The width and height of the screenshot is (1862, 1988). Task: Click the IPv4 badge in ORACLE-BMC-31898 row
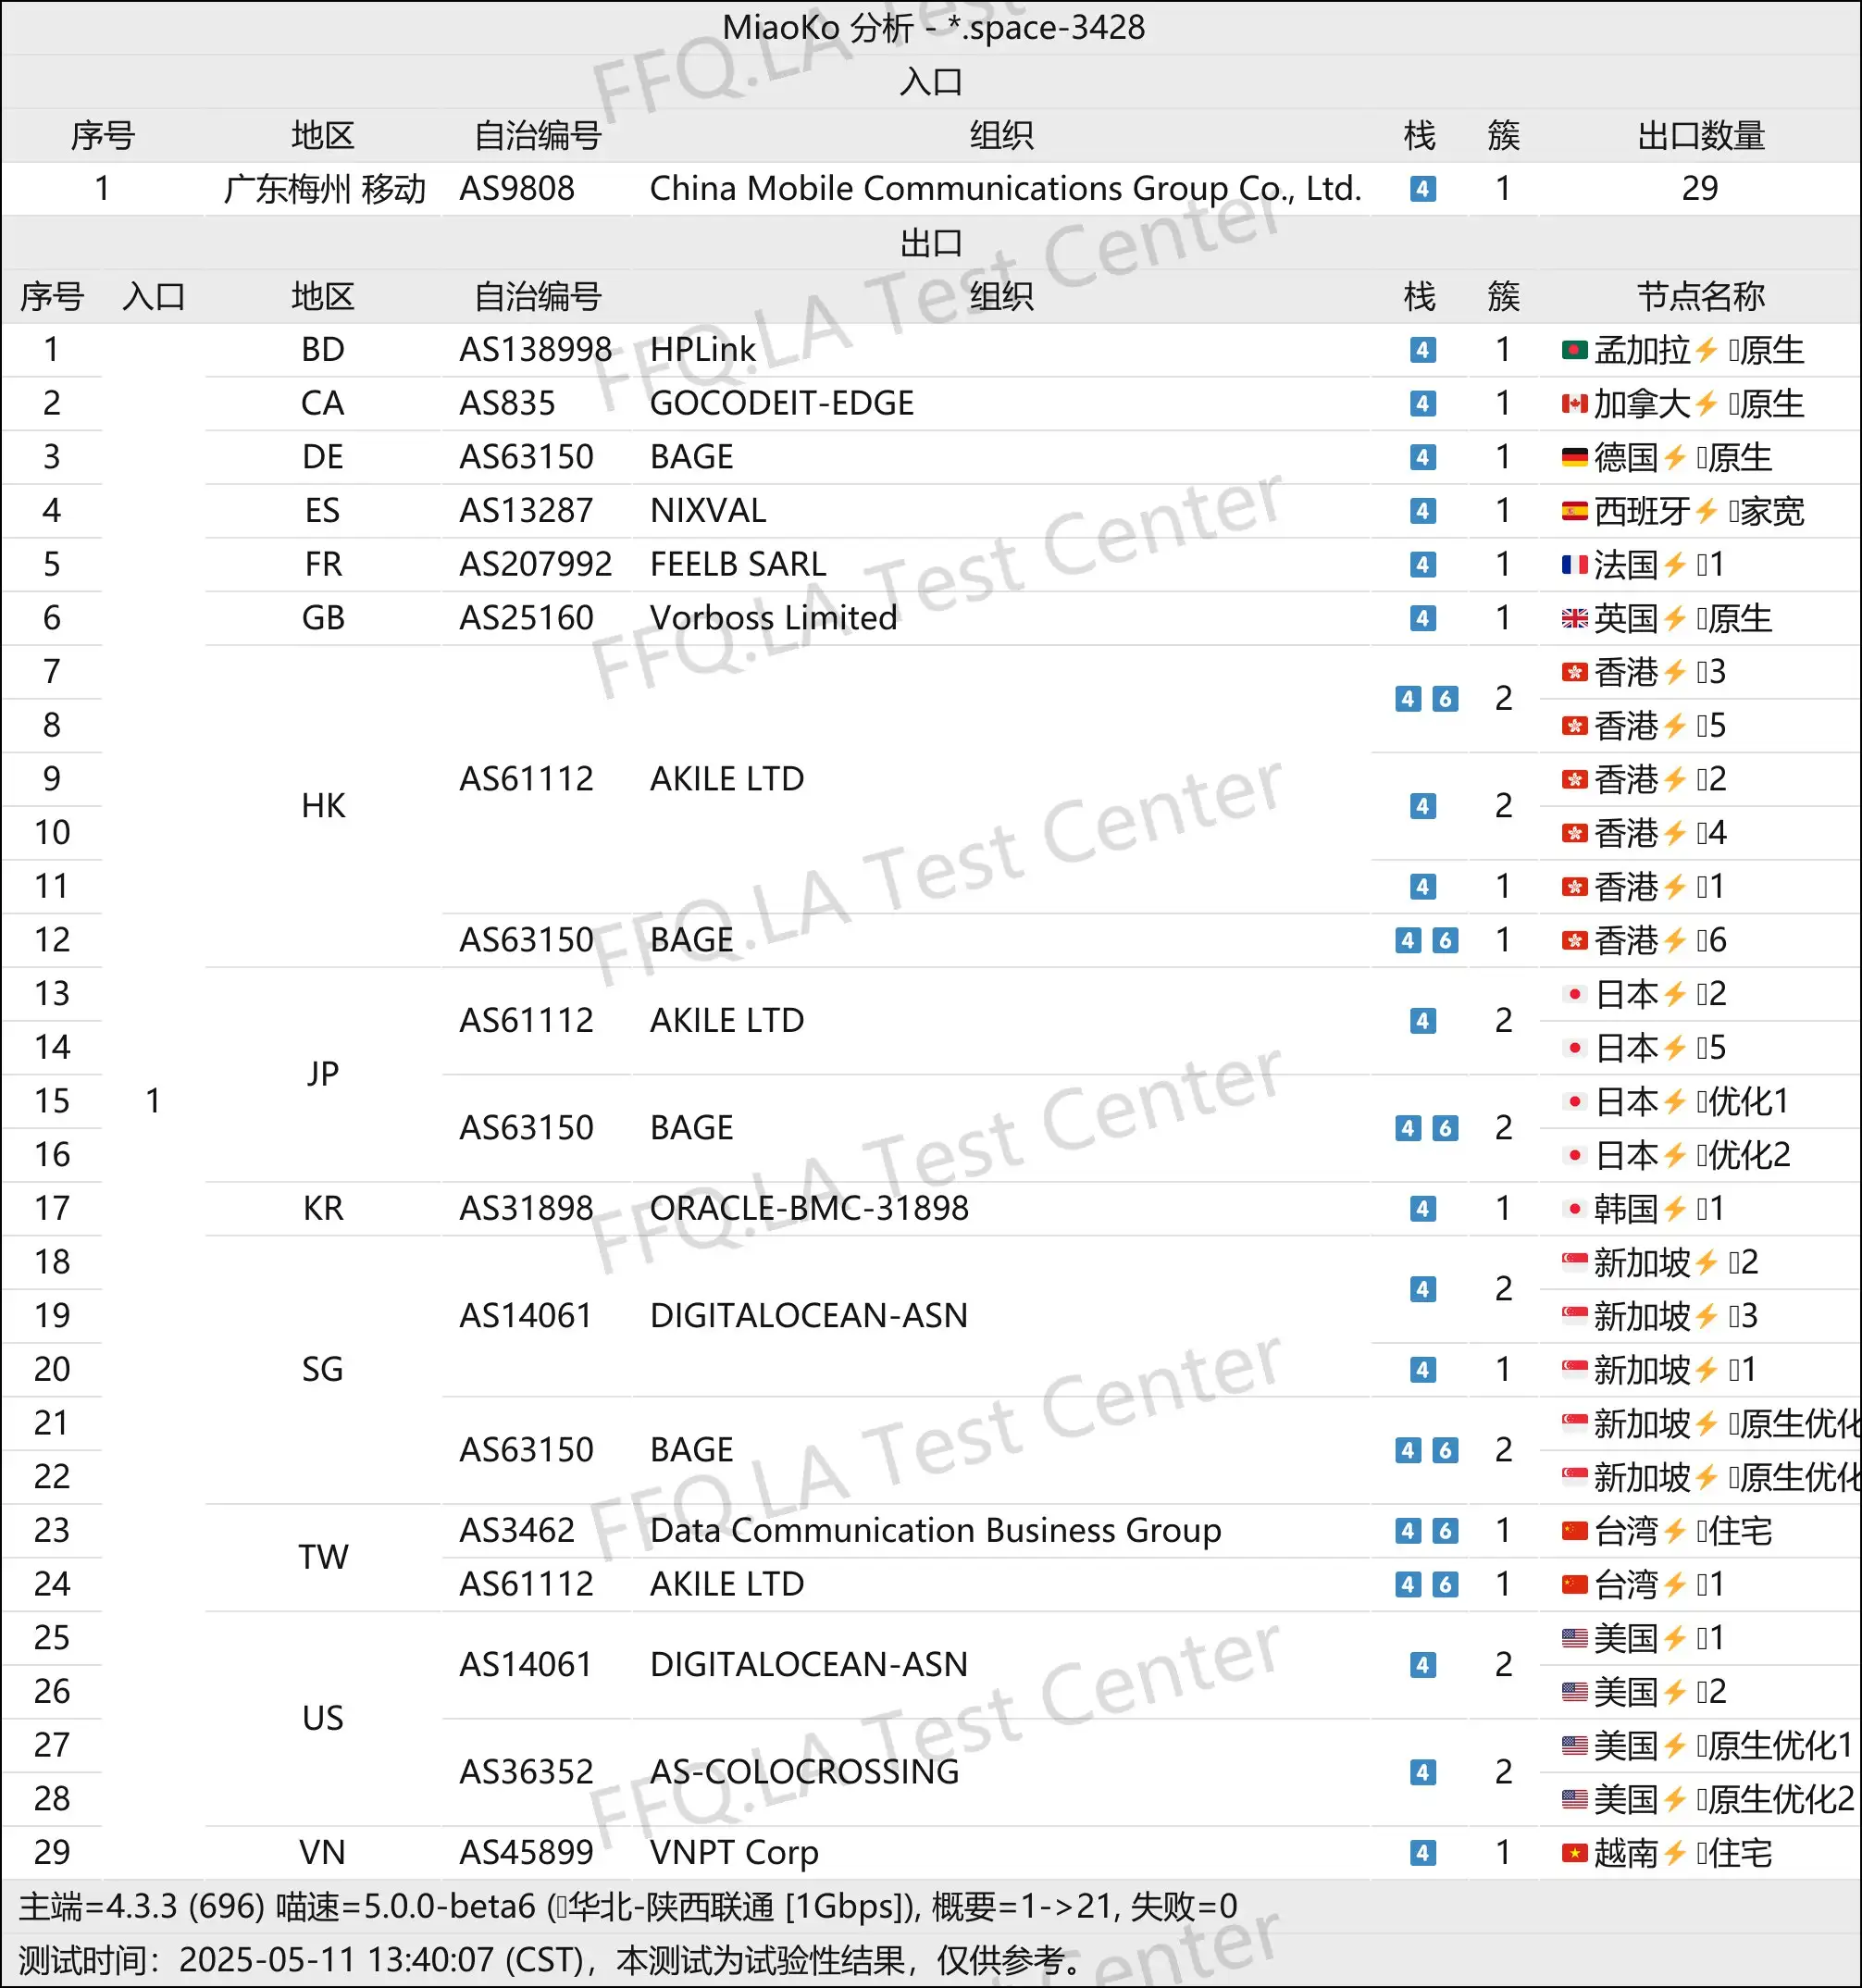(1423, 1209)
